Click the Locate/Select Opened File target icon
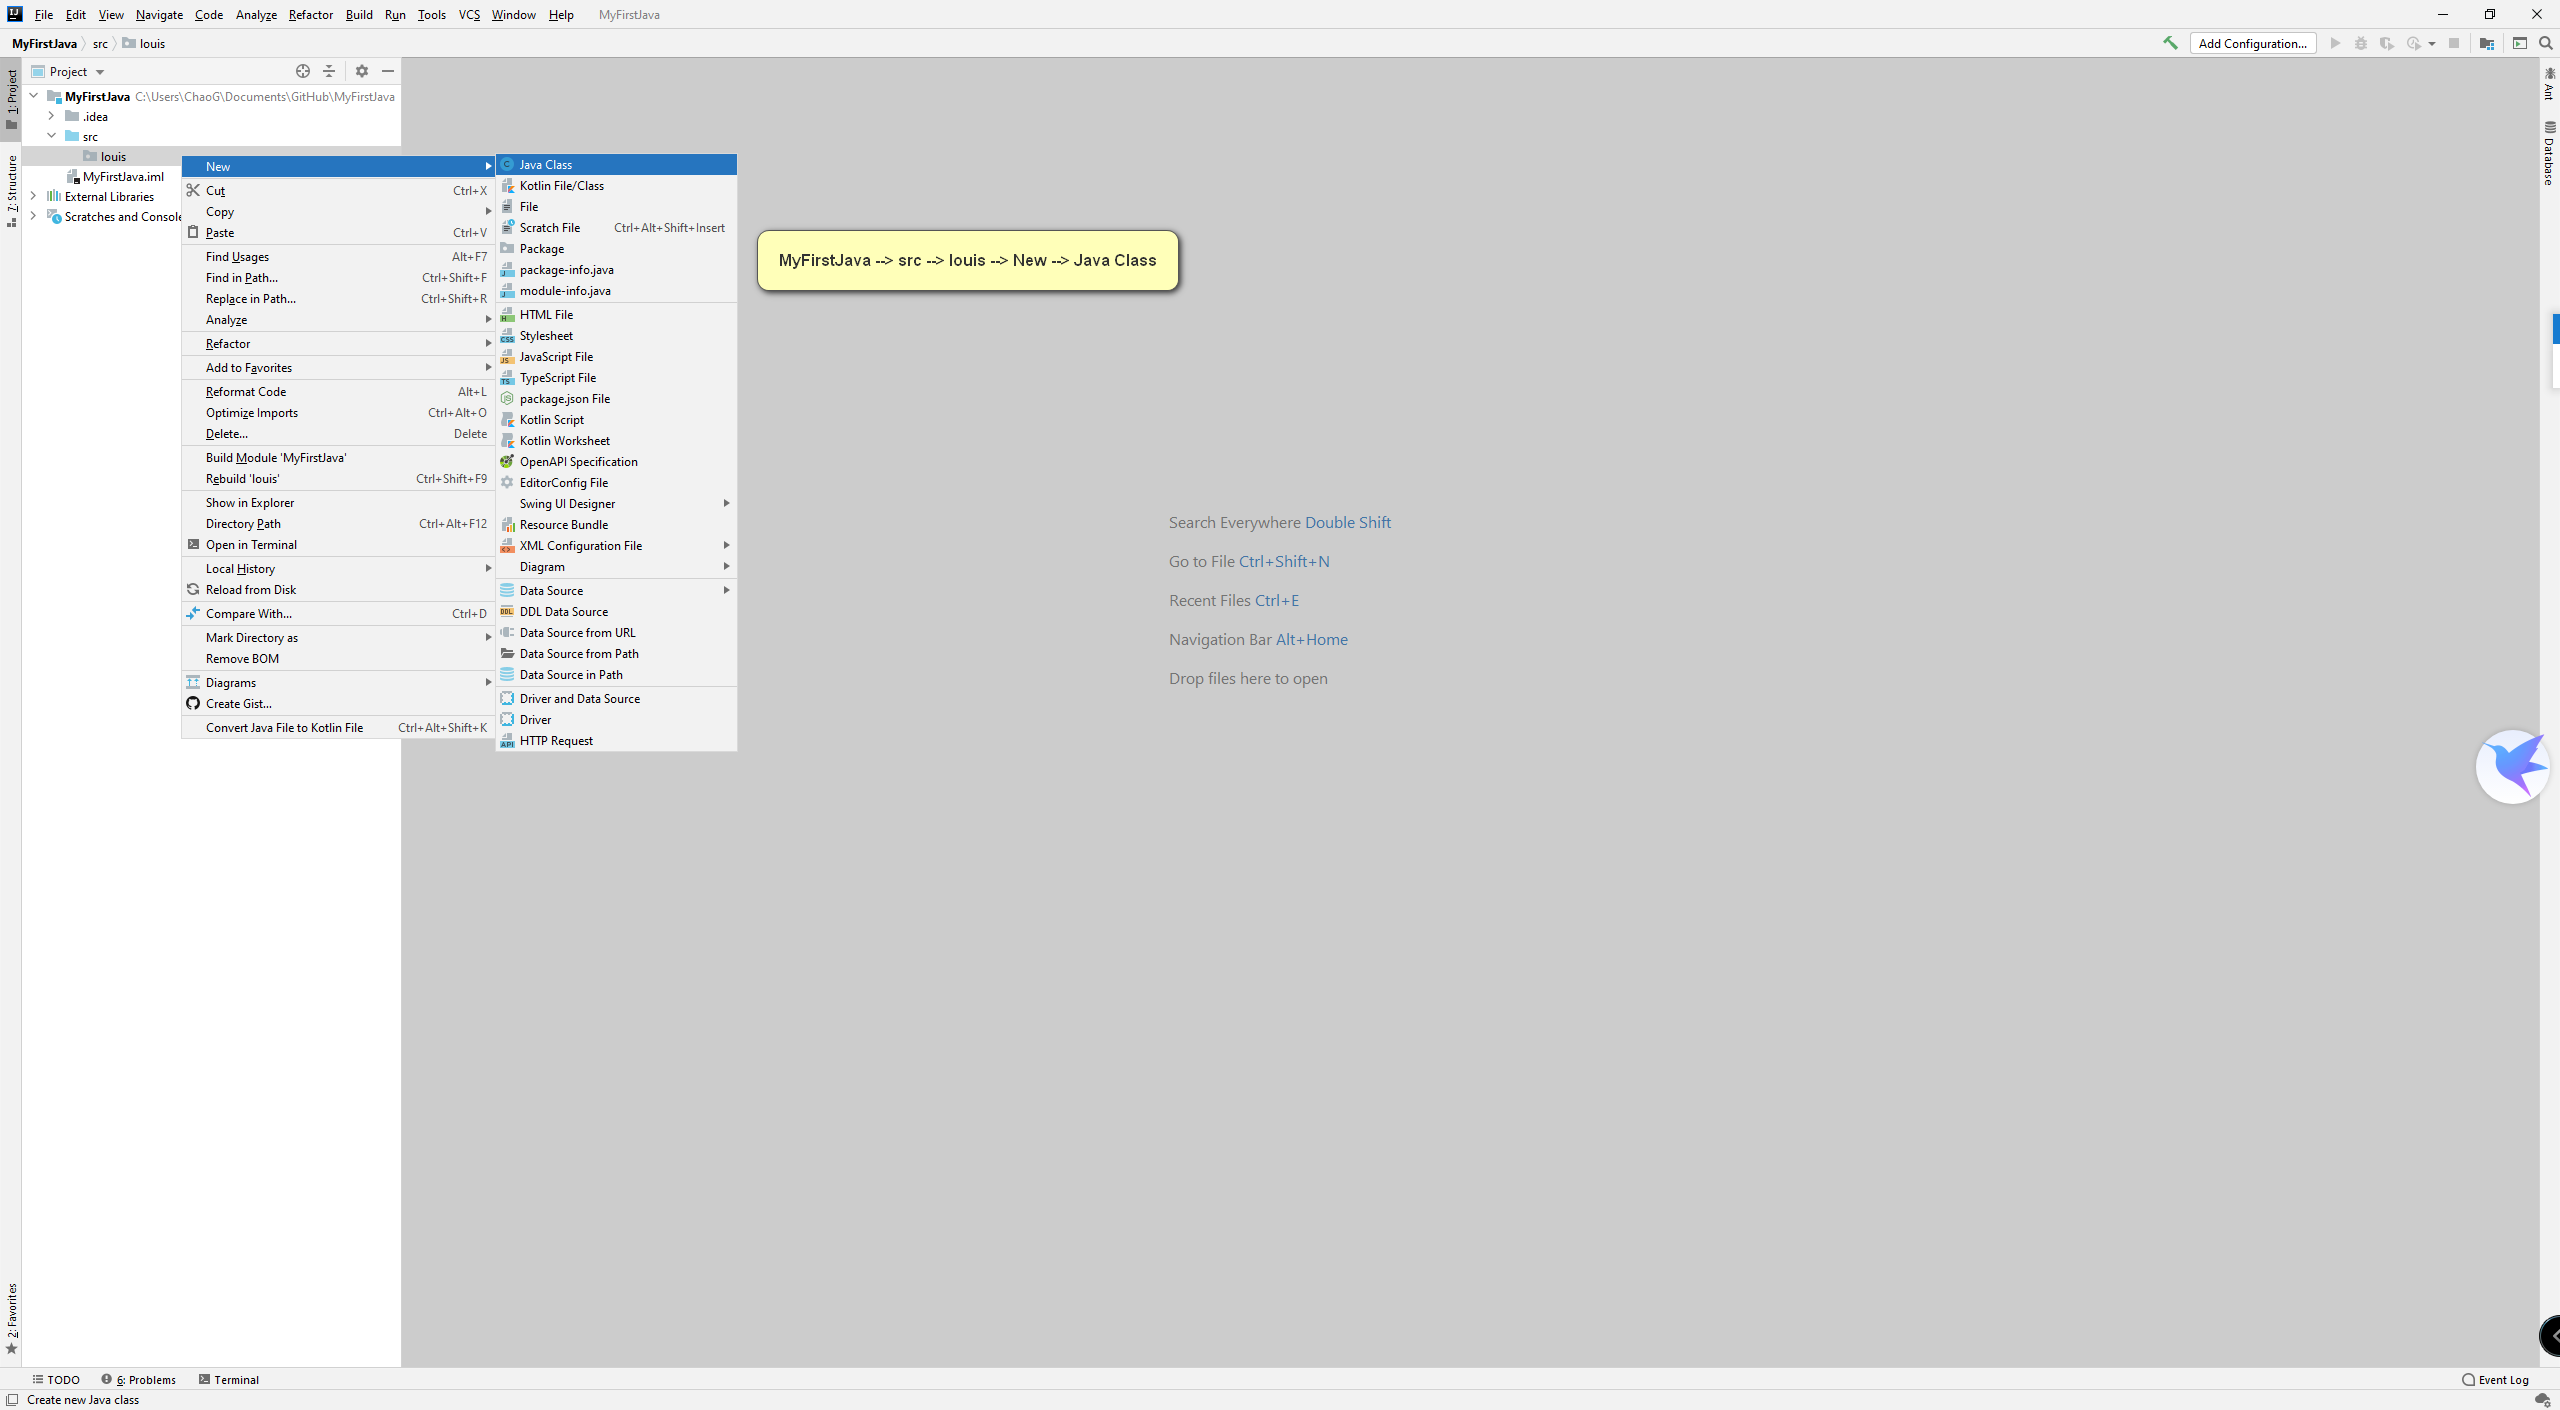This screenshot has width=2560, height=1410. coord(303,71)
